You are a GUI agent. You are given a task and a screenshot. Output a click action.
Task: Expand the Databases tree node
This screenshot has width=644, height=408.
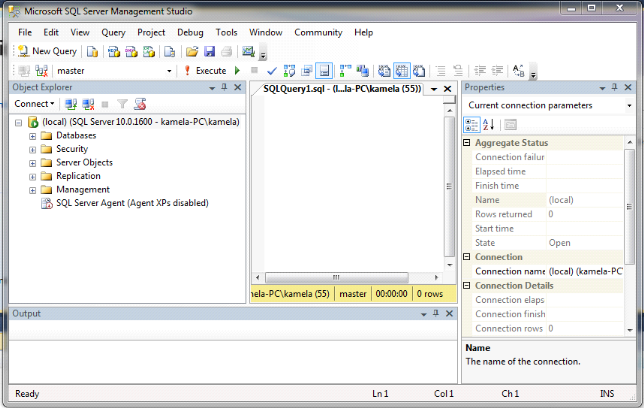(33, 136)
